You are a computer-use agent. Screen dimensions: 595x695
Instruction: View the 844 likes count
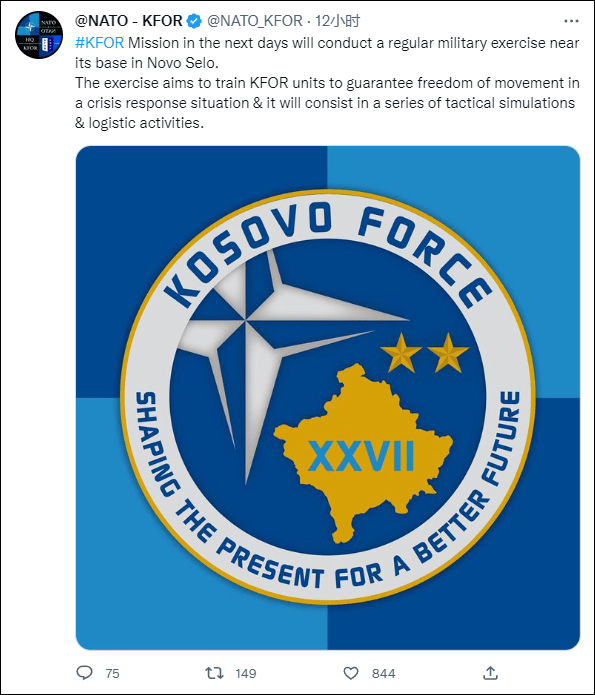coord(384,674)
